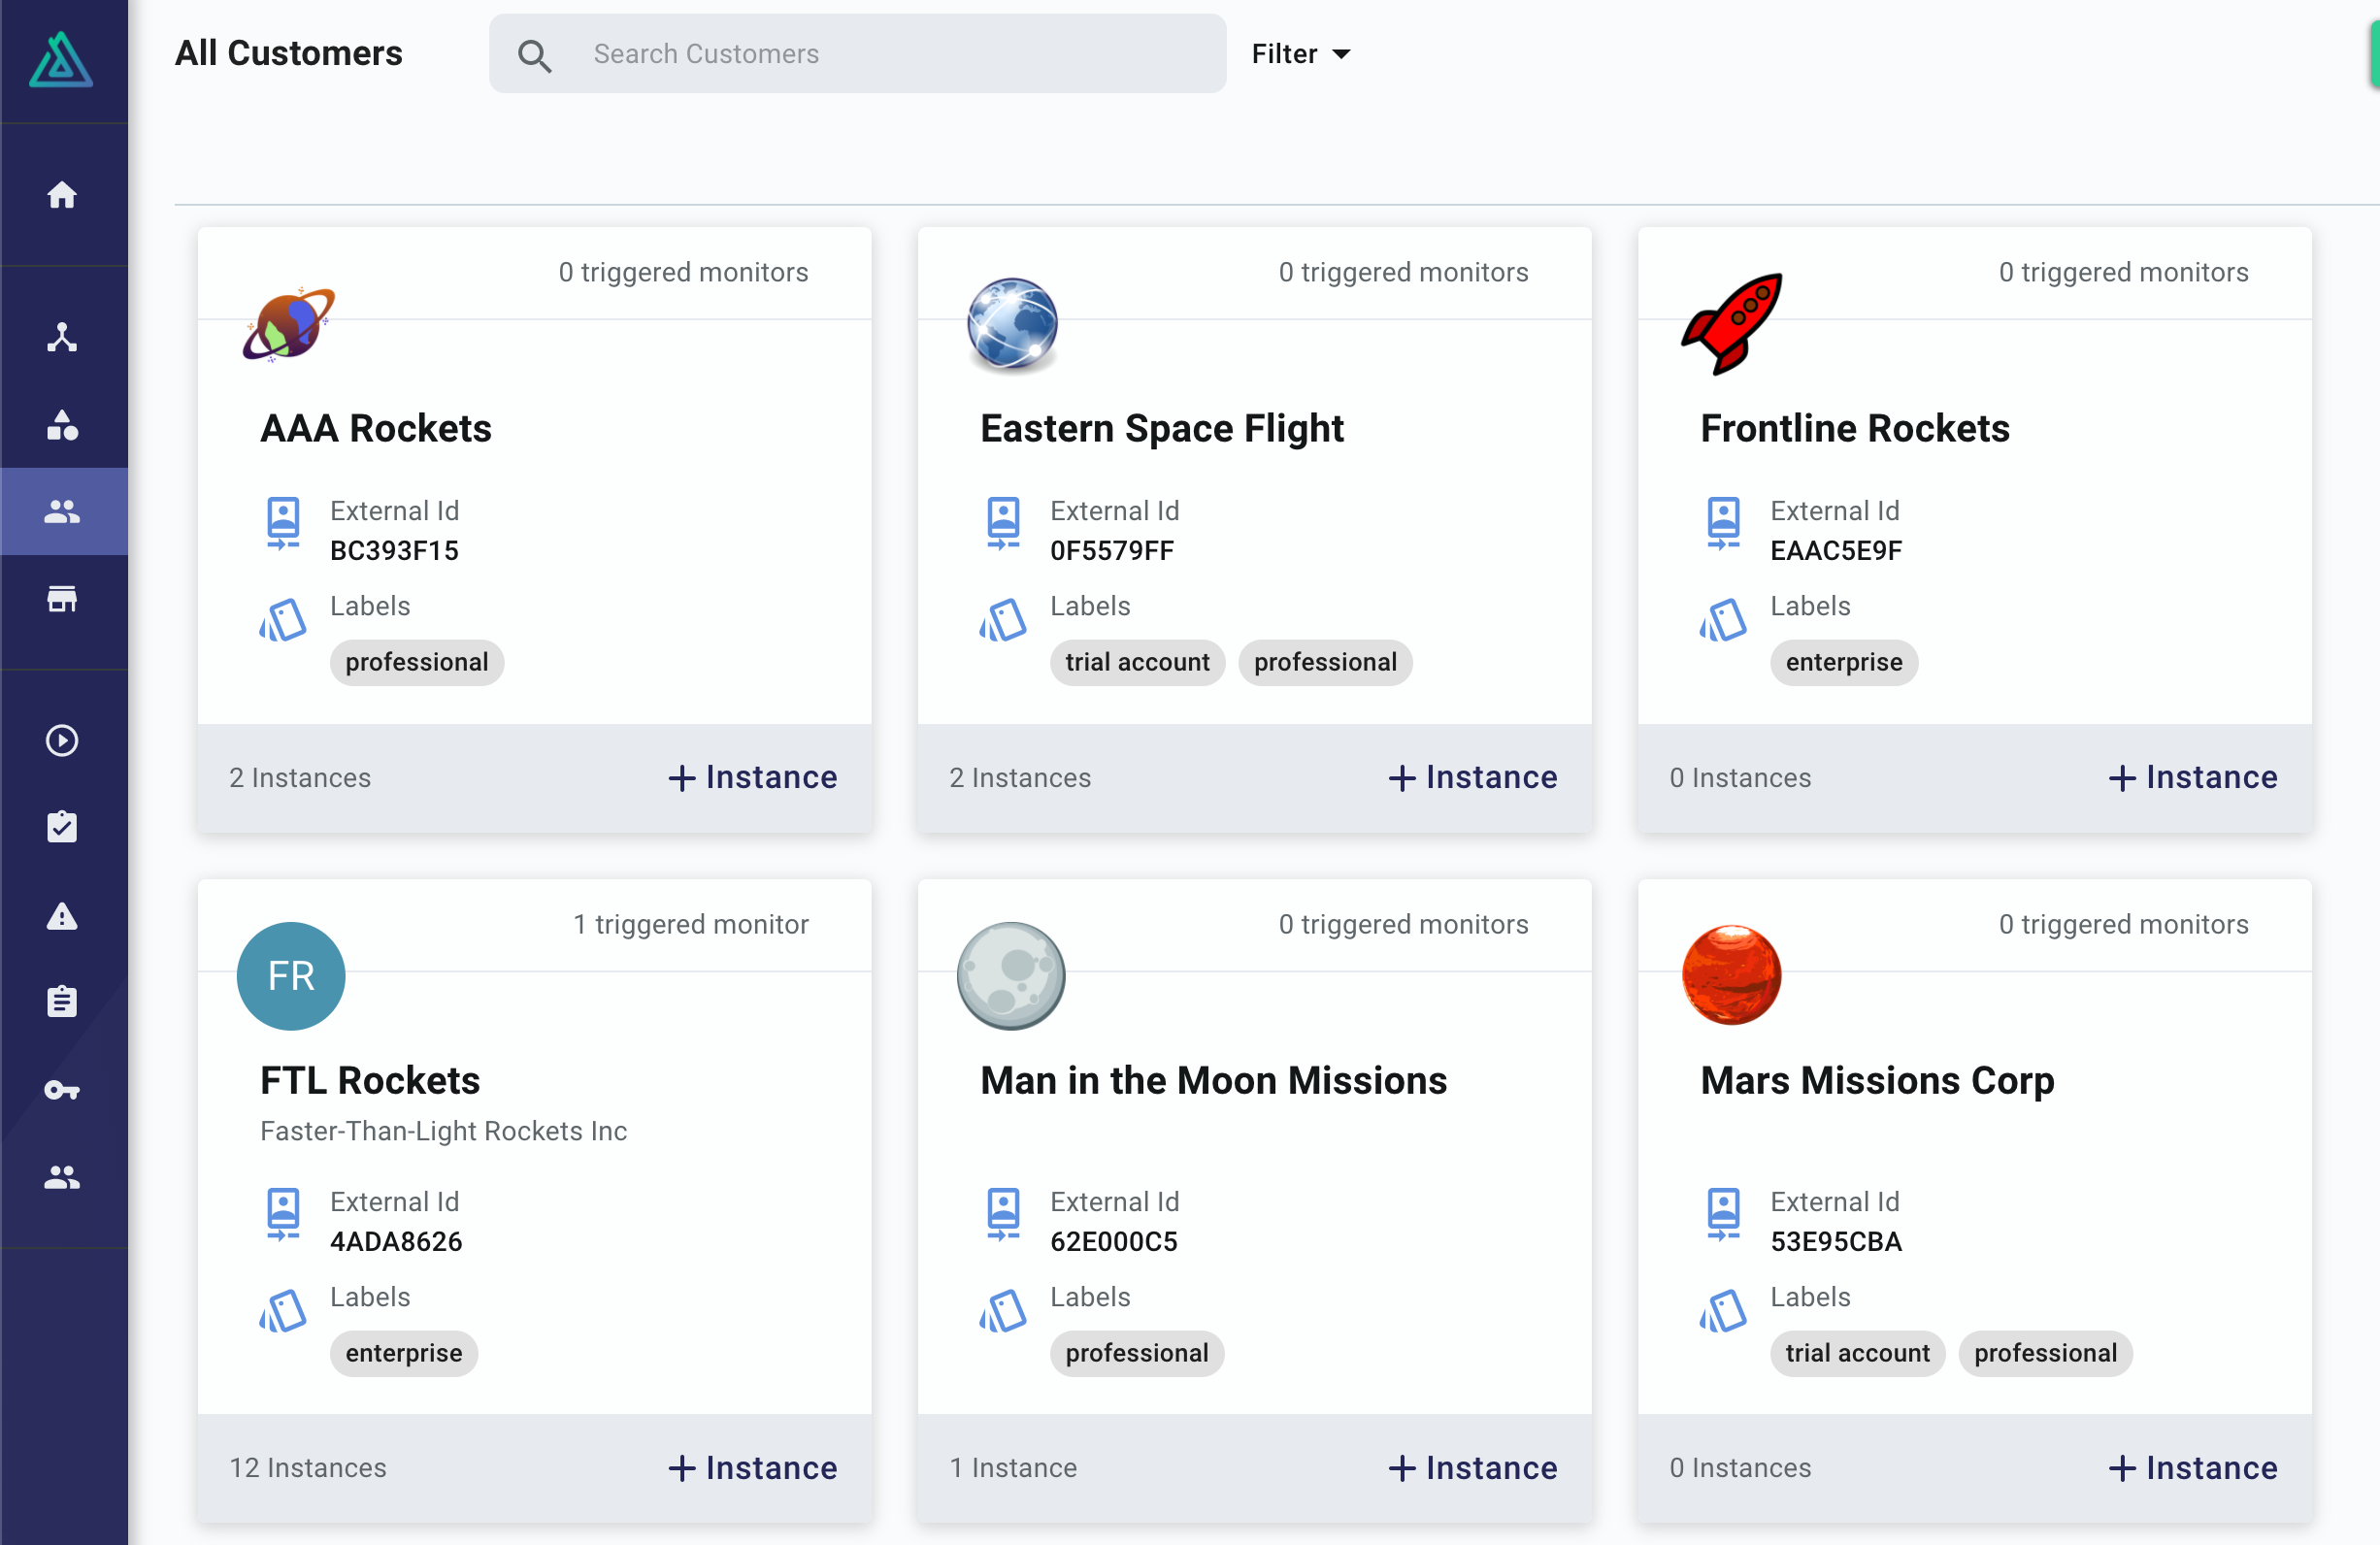
Task: Add an Instance to Mars Missions Corp
Action: 2192,1467
